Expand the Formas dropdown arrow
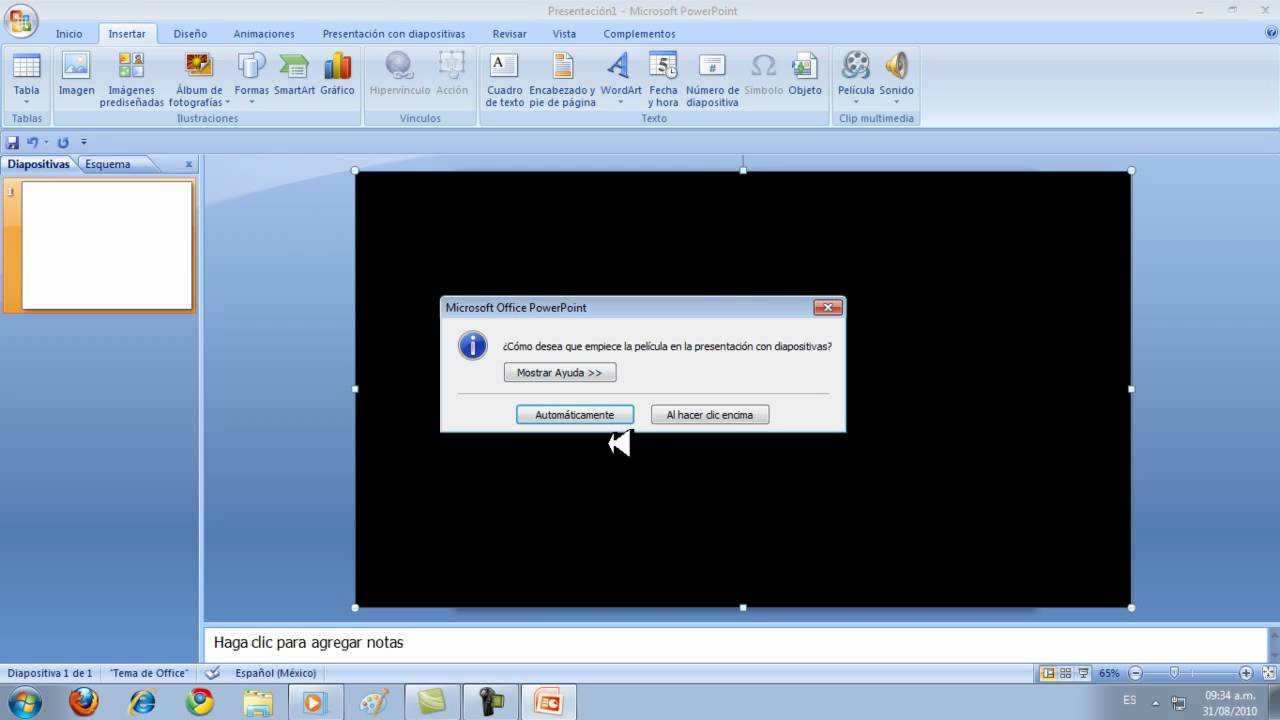This screenshot has height=720, width=1280. coord(251,102)
